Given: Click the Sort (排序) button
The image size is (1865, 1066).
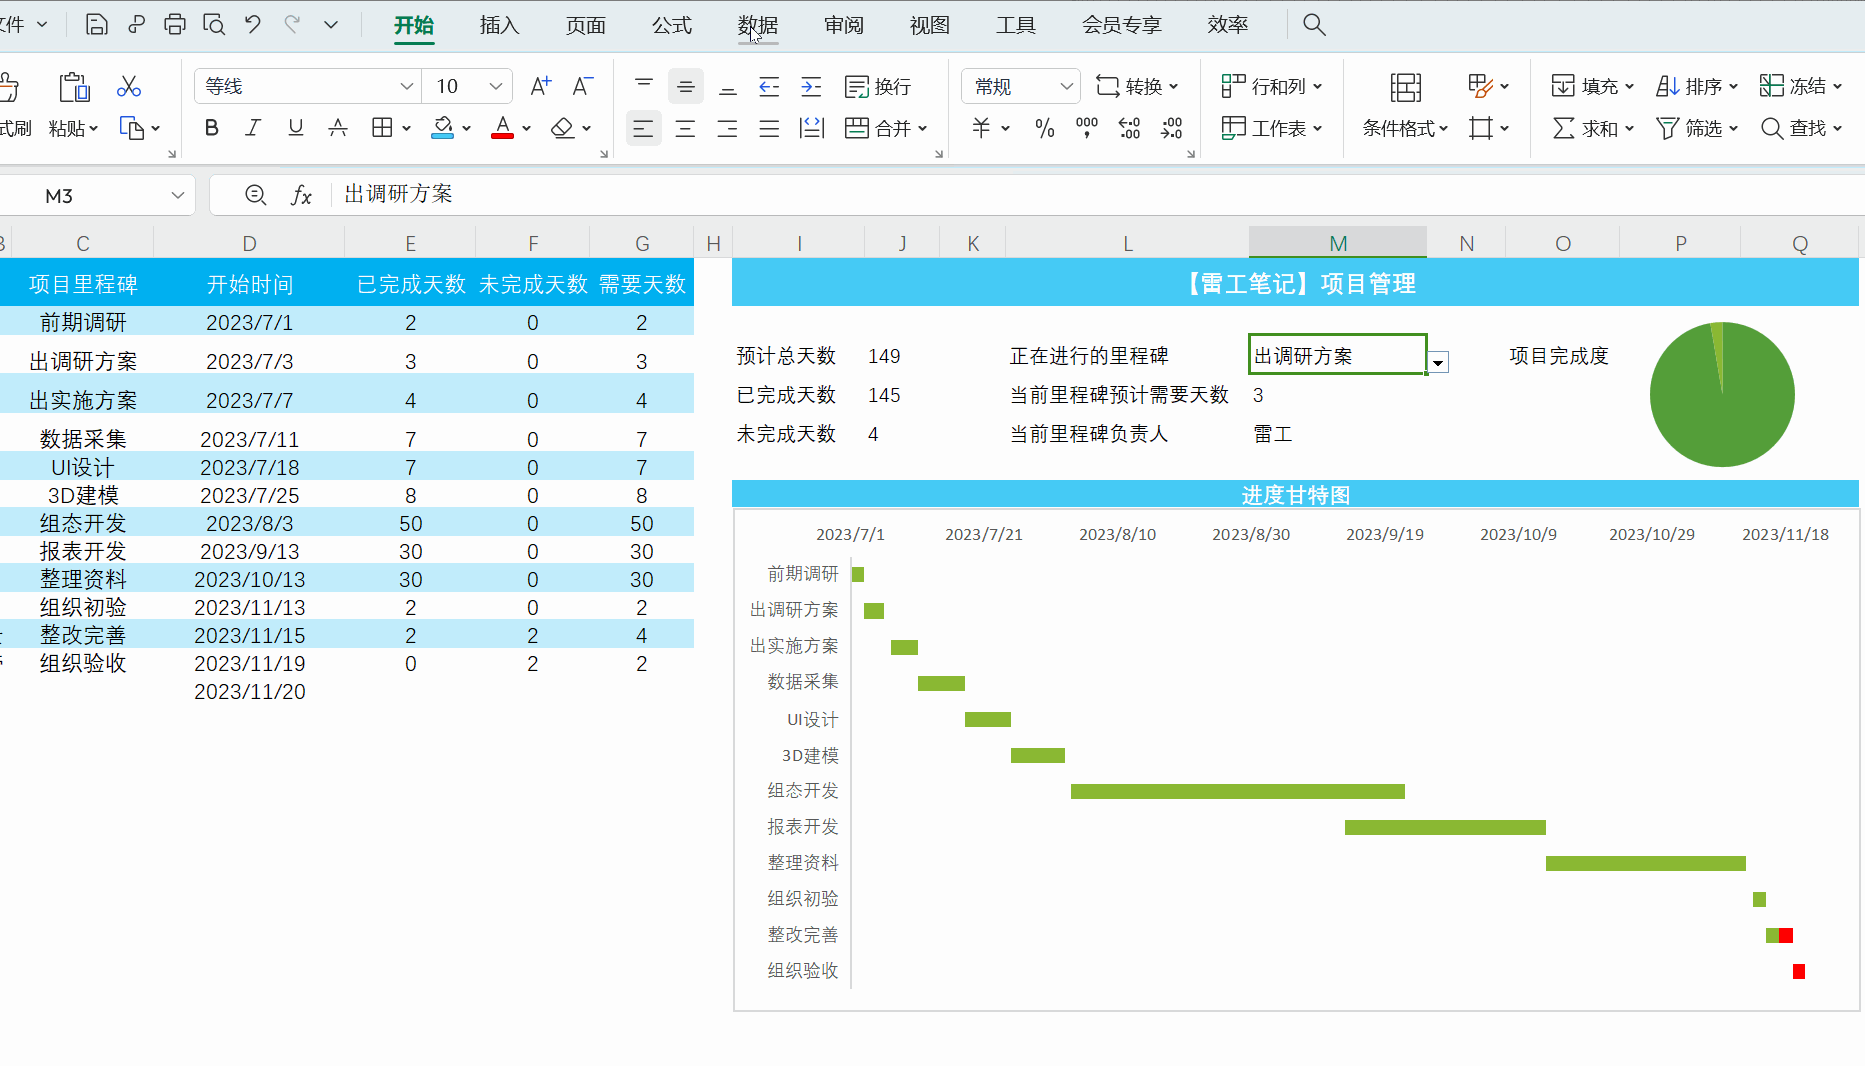Looking at the screenshot, I should pos(1697,87).
